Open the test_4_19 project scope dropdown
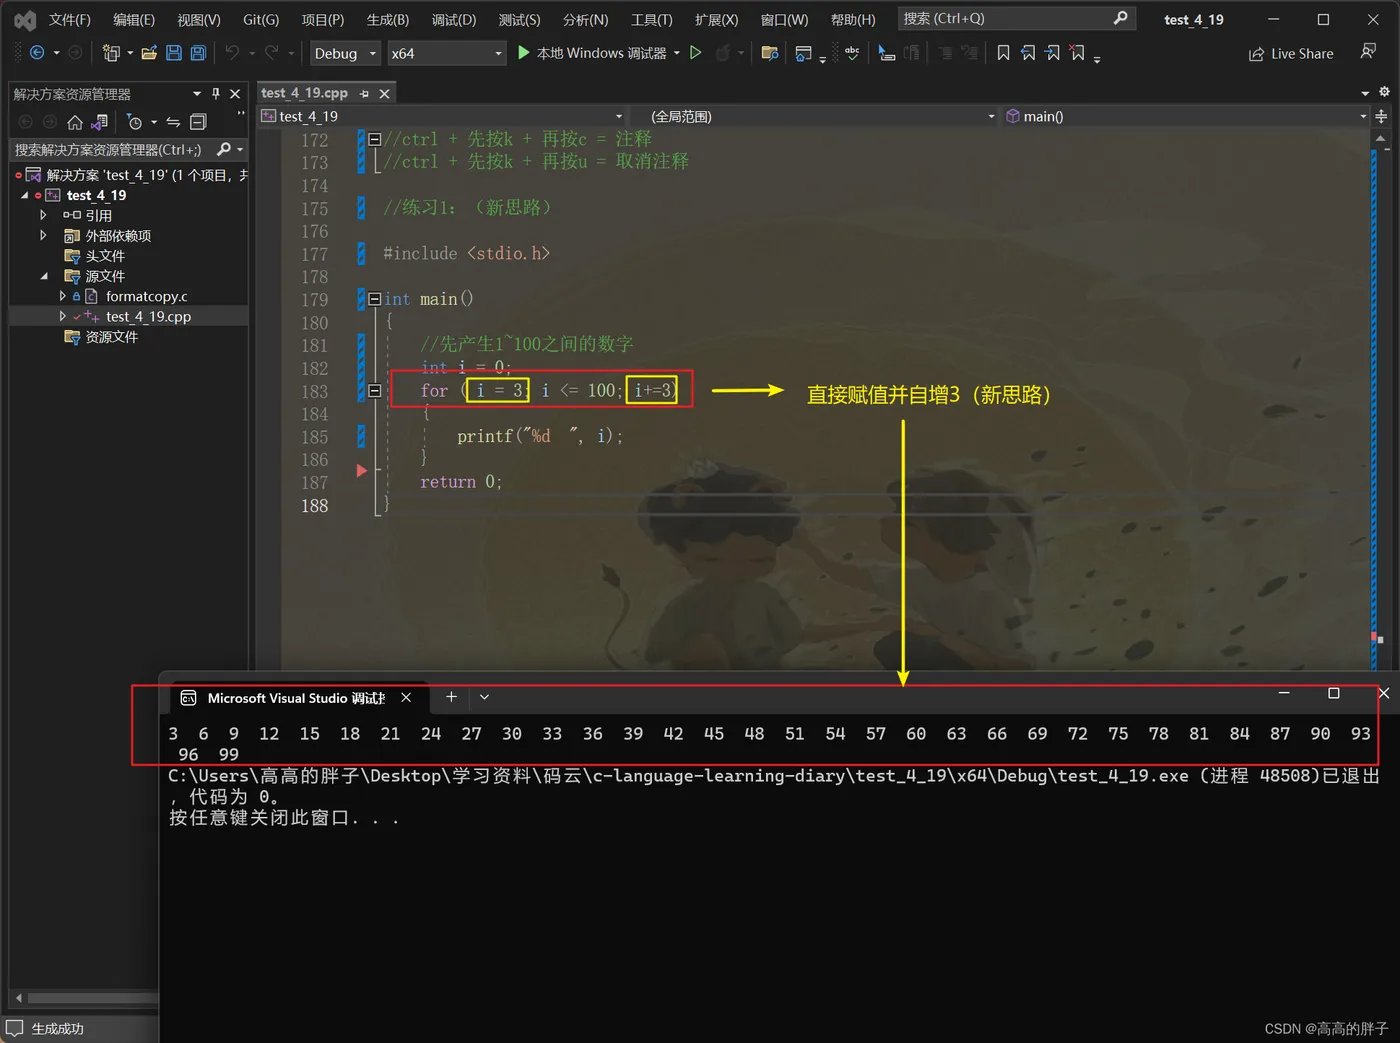 pyautogui.click(x=441, y=116)
